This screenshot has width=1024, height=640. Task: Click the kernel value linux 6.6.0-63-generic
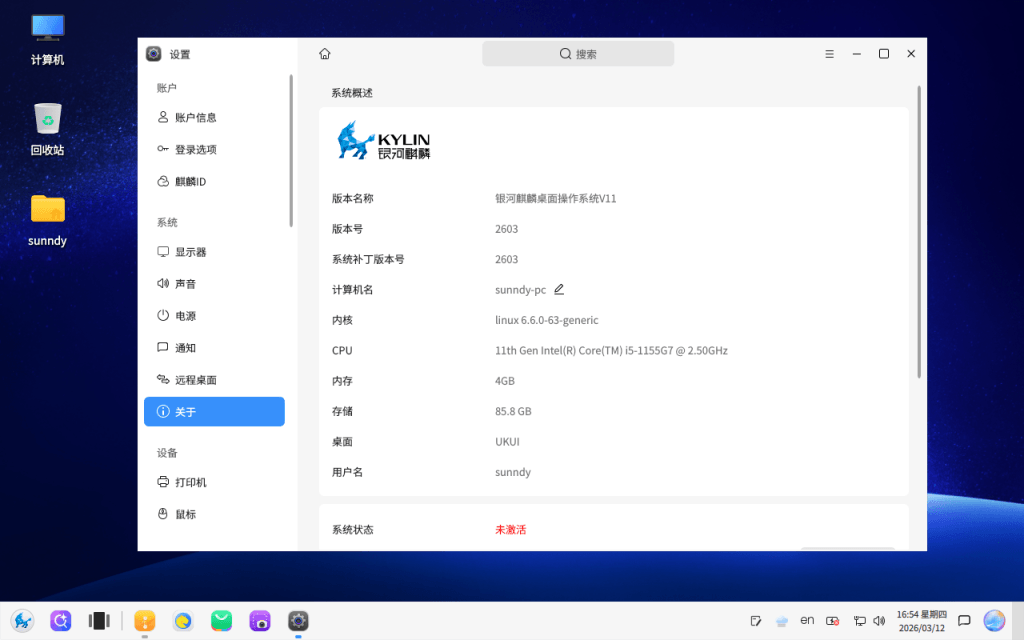click(547, 320)
